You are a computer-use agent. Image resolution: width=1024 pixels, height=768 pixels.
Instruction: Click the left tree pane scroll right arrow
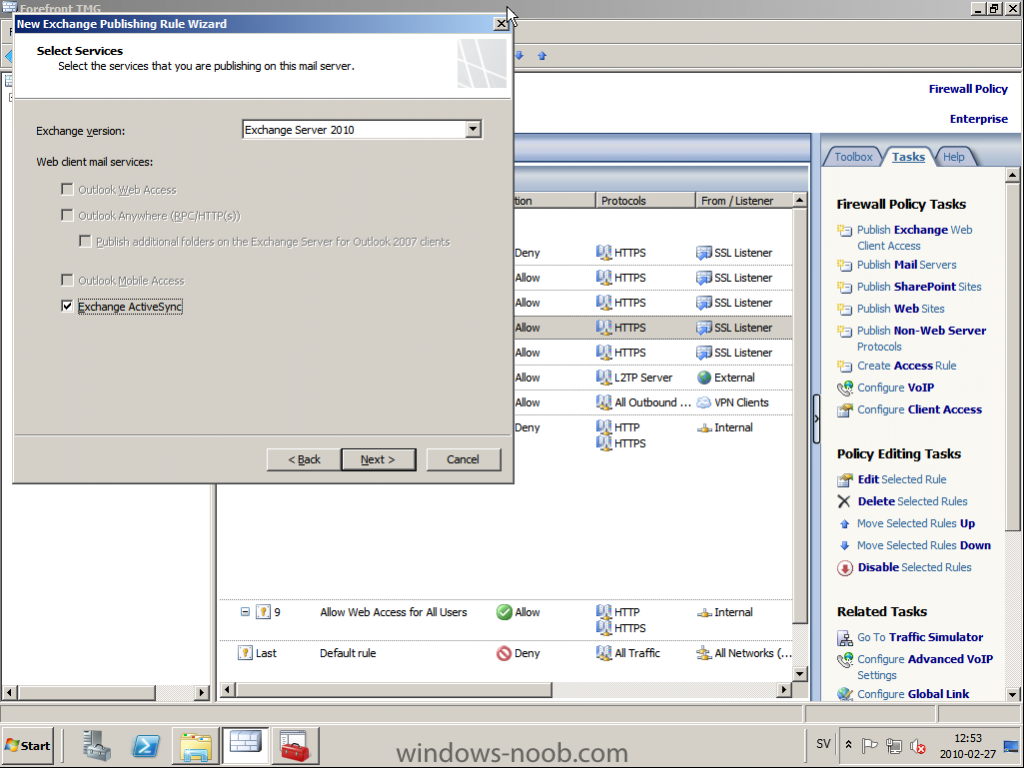pos(202,692)
